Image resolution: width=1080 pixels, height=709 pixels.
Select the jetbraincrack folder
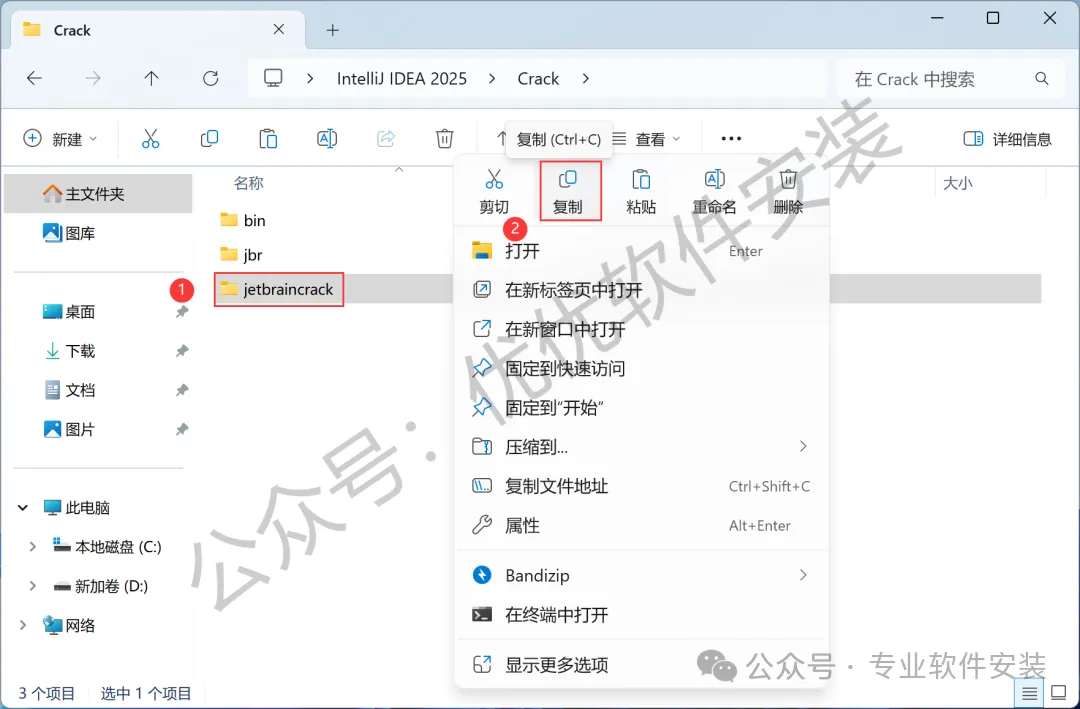pos(278,289)
